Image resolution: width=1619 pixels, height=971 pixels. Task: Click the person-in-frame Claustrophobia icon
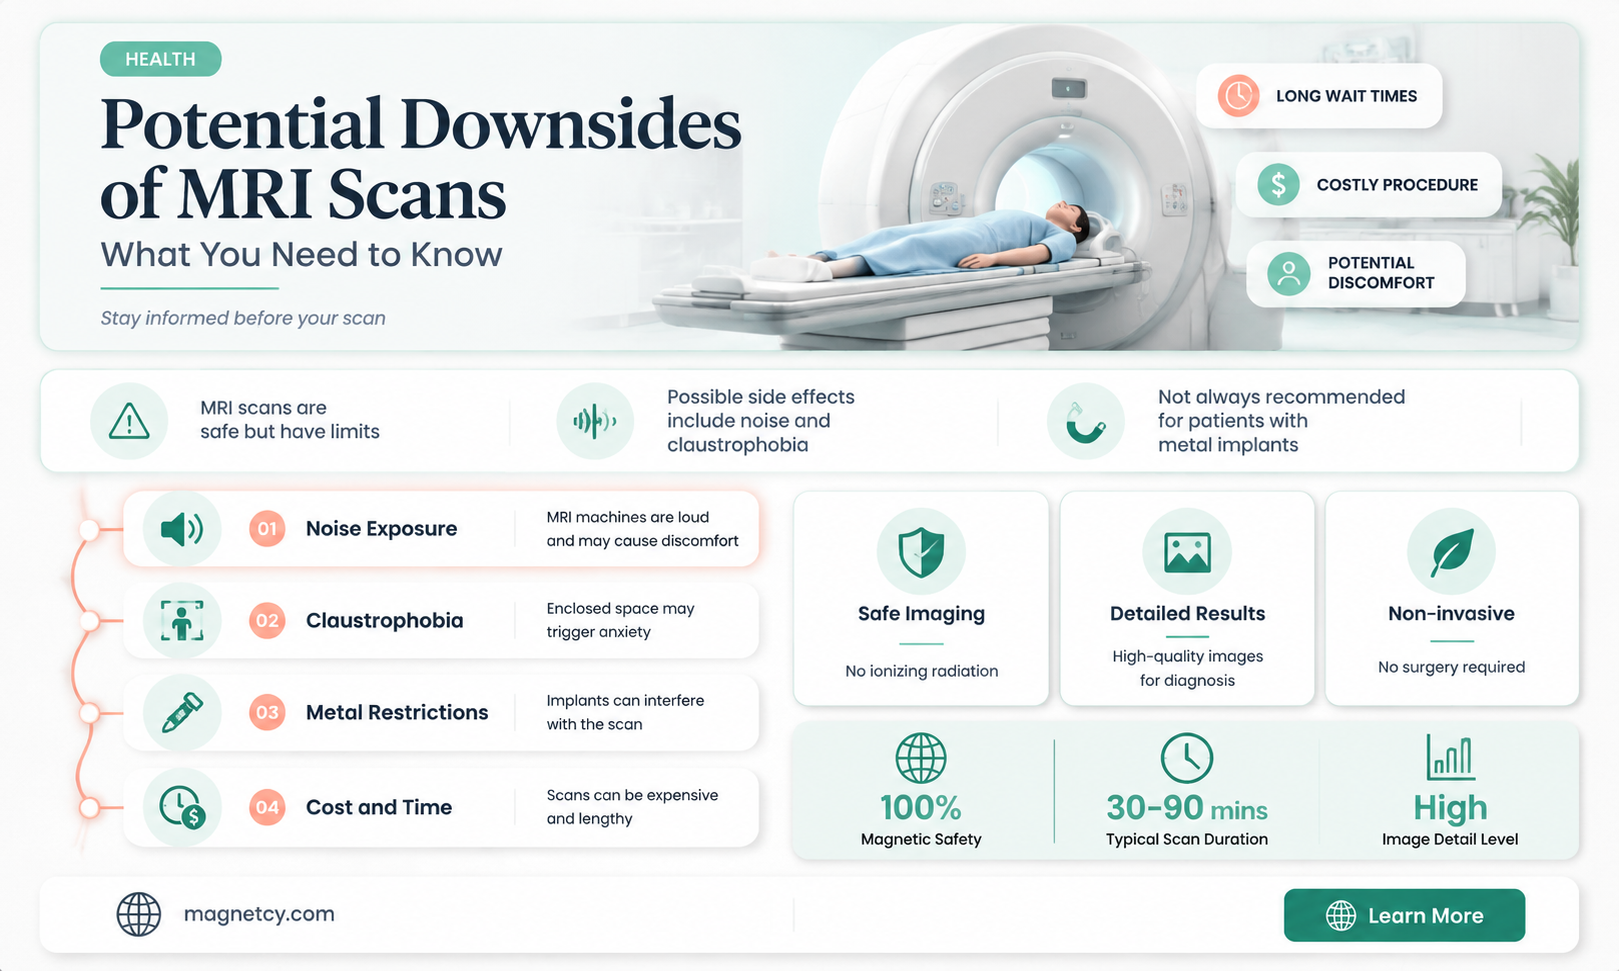coord(182,620)
